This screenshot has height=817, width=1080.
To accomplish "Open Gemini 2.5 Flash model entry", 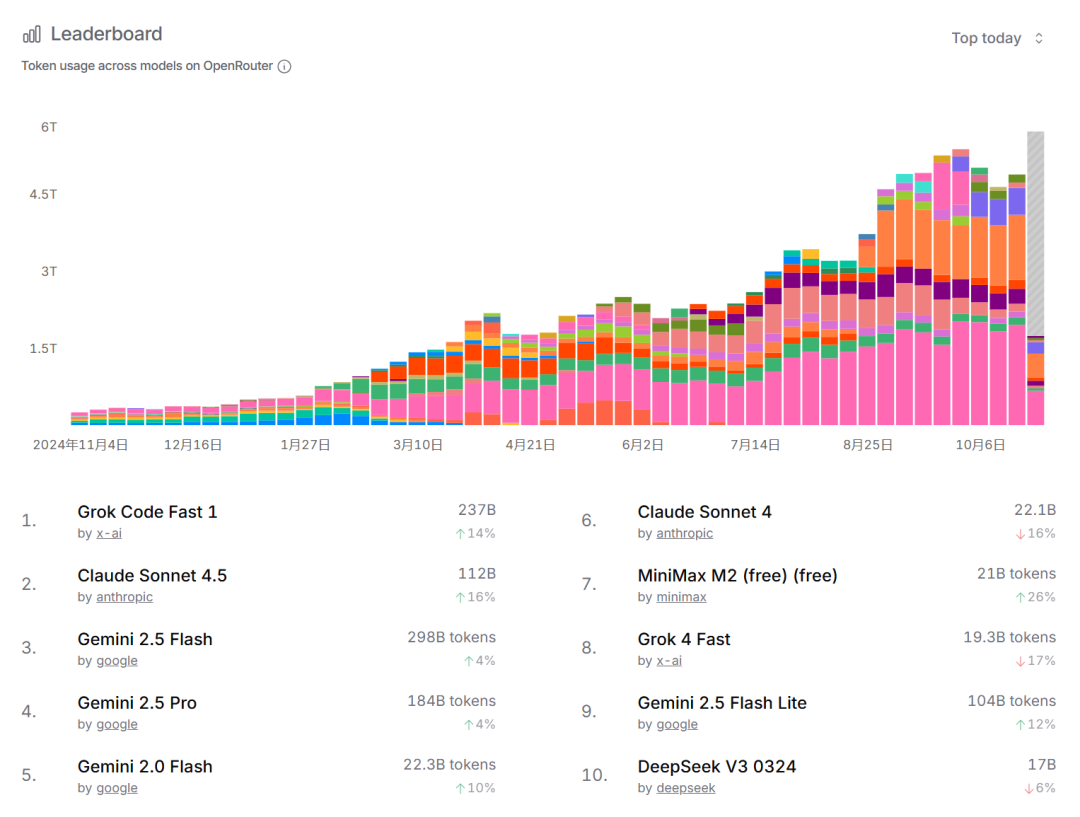I will coord(145,640).
